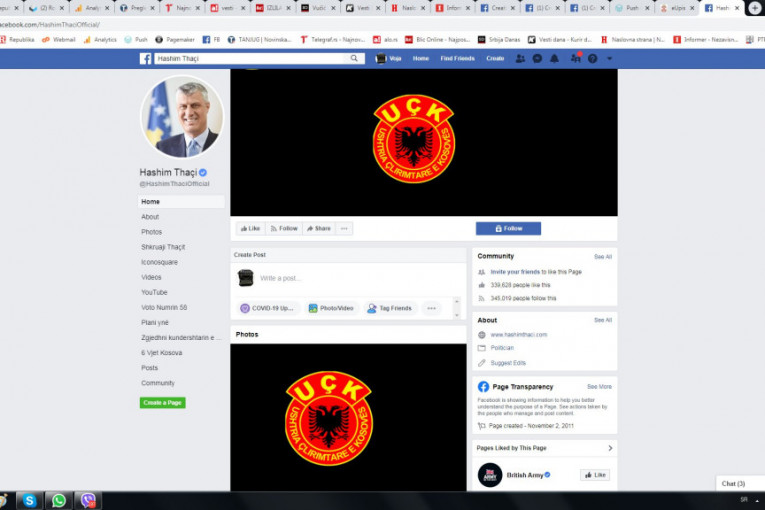This screenshot has width=765, height=510.
Task: Open Messenger icon in Facebook header
Action: 538,59
